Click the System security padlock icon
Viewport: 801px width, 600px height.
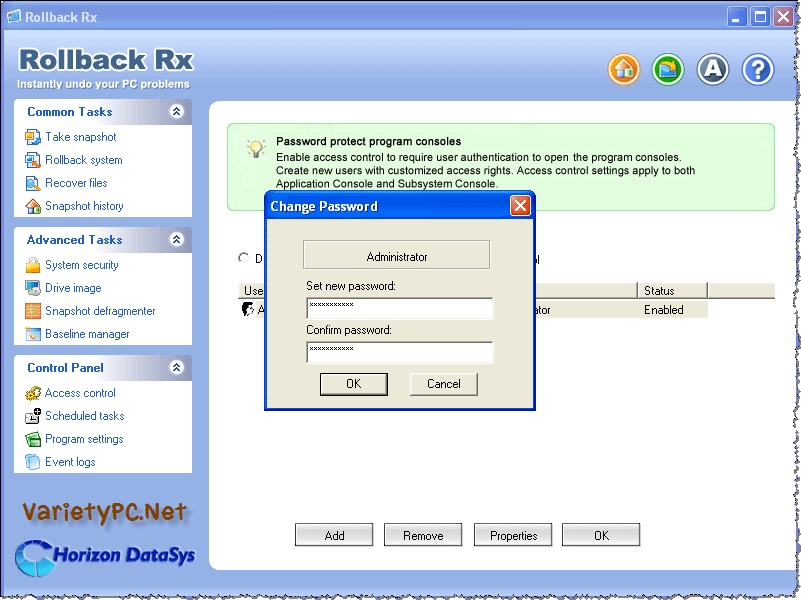[33, 265]
